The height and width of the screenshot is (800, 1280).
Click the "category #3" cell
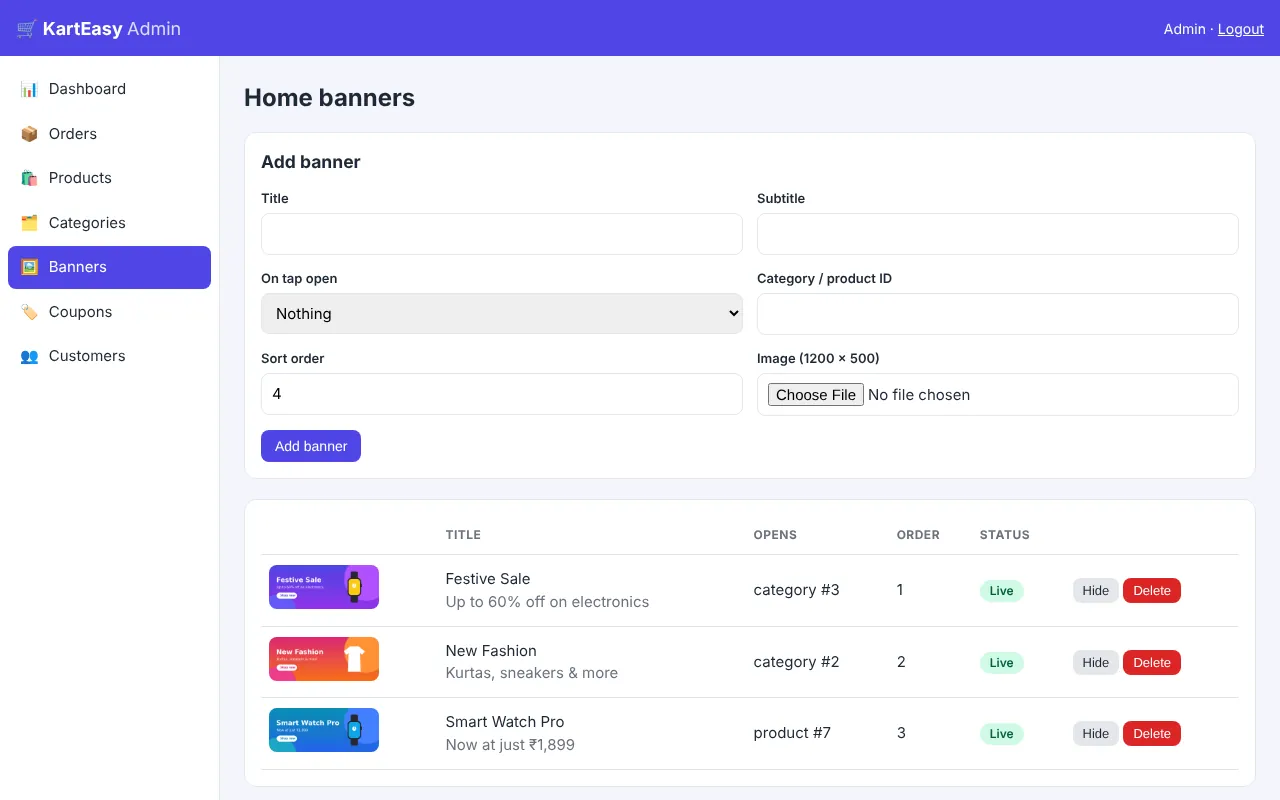pos(797,590)
